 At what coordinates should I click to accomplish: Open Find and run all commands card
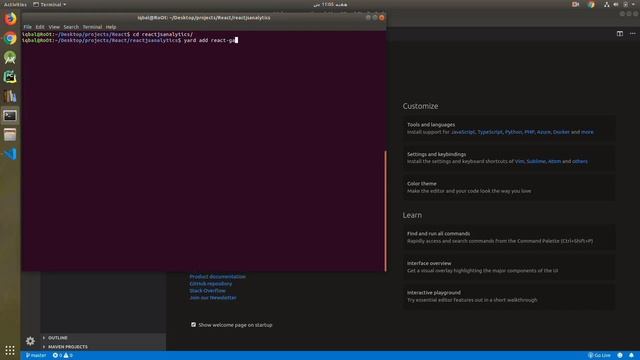click(509, 238)
